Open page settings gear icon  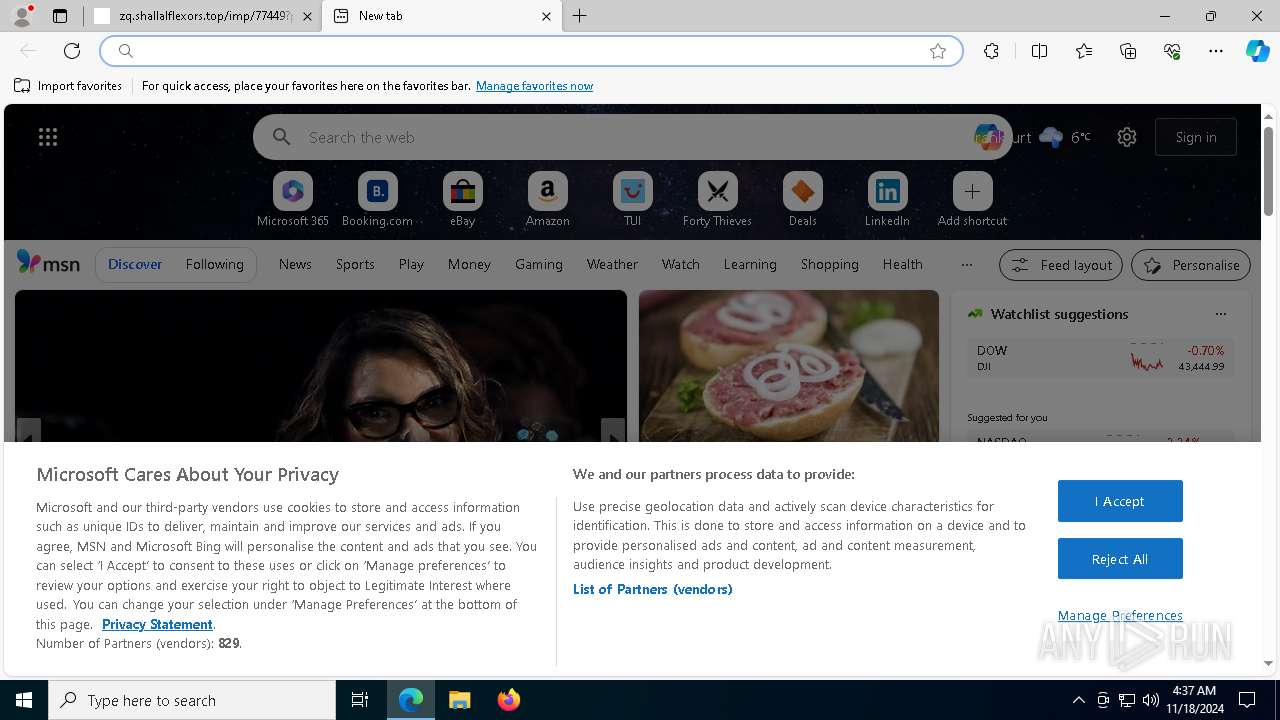pos(1127,137)
